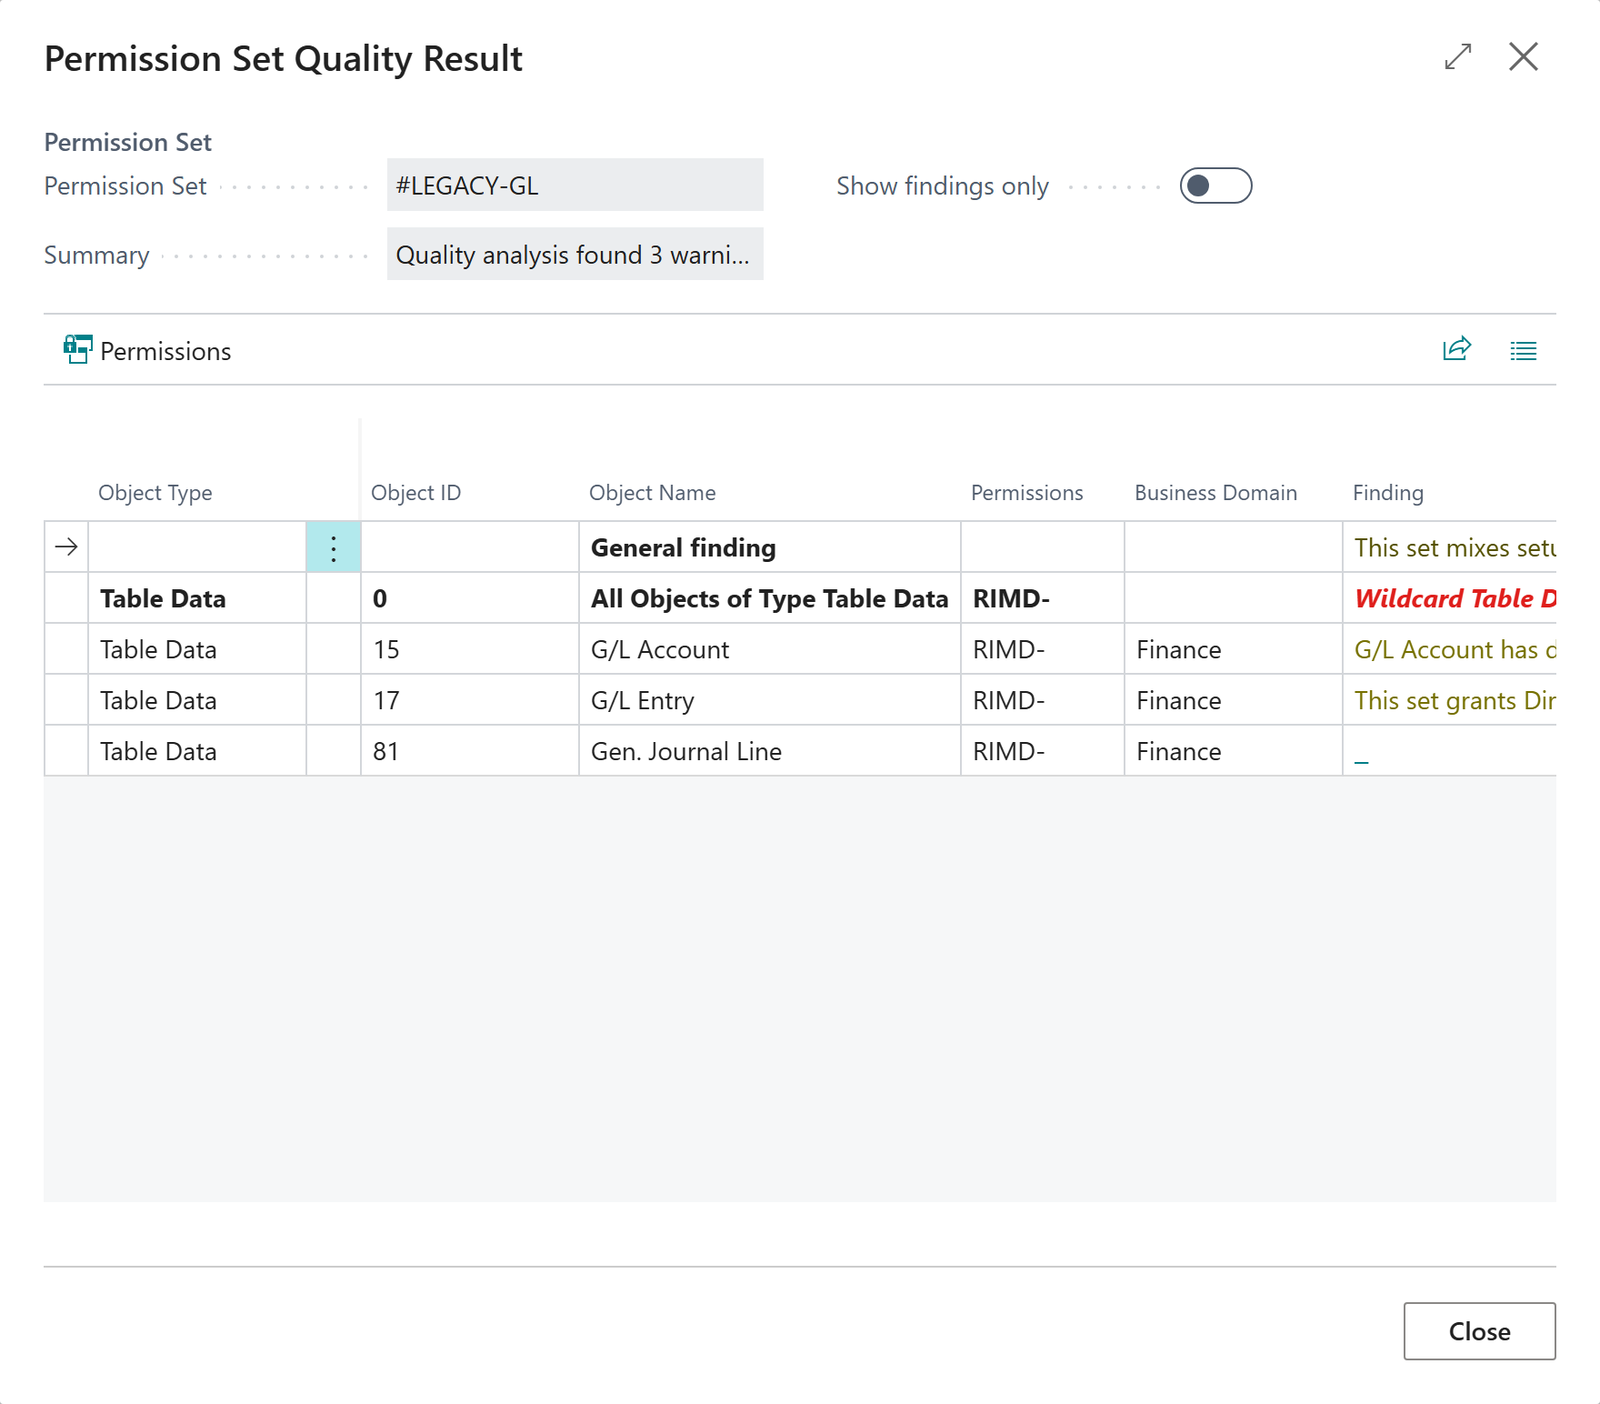Click Permissions column header
This screenshot has height=1404, width=1600.
1027,493
